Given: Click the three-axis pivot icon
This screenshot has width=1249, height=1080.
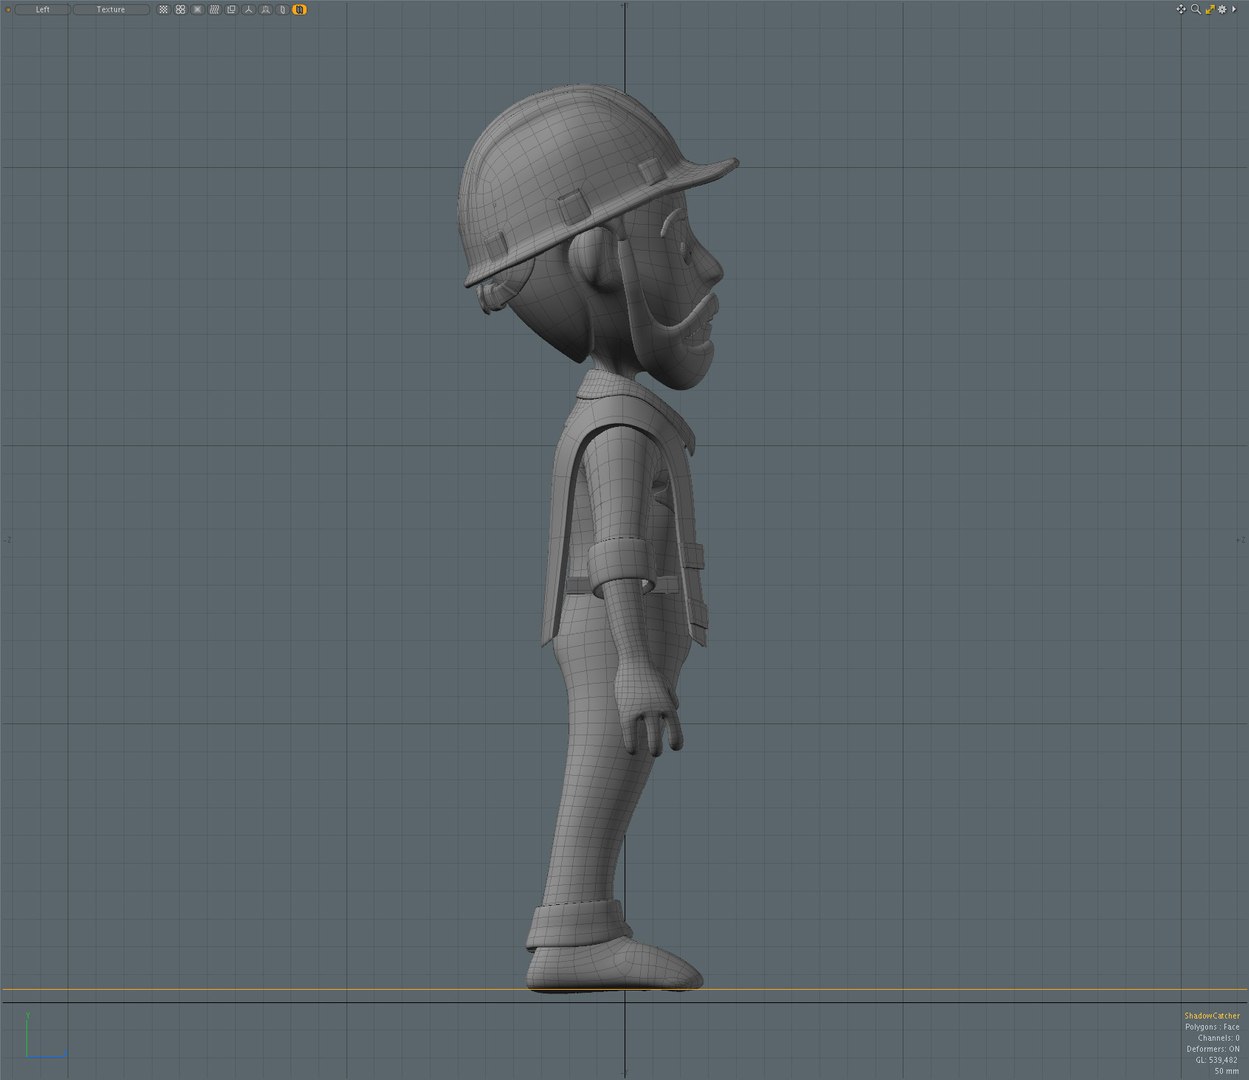Looking at the screenshot, I should pyautogui.click(x=248, y=9).
